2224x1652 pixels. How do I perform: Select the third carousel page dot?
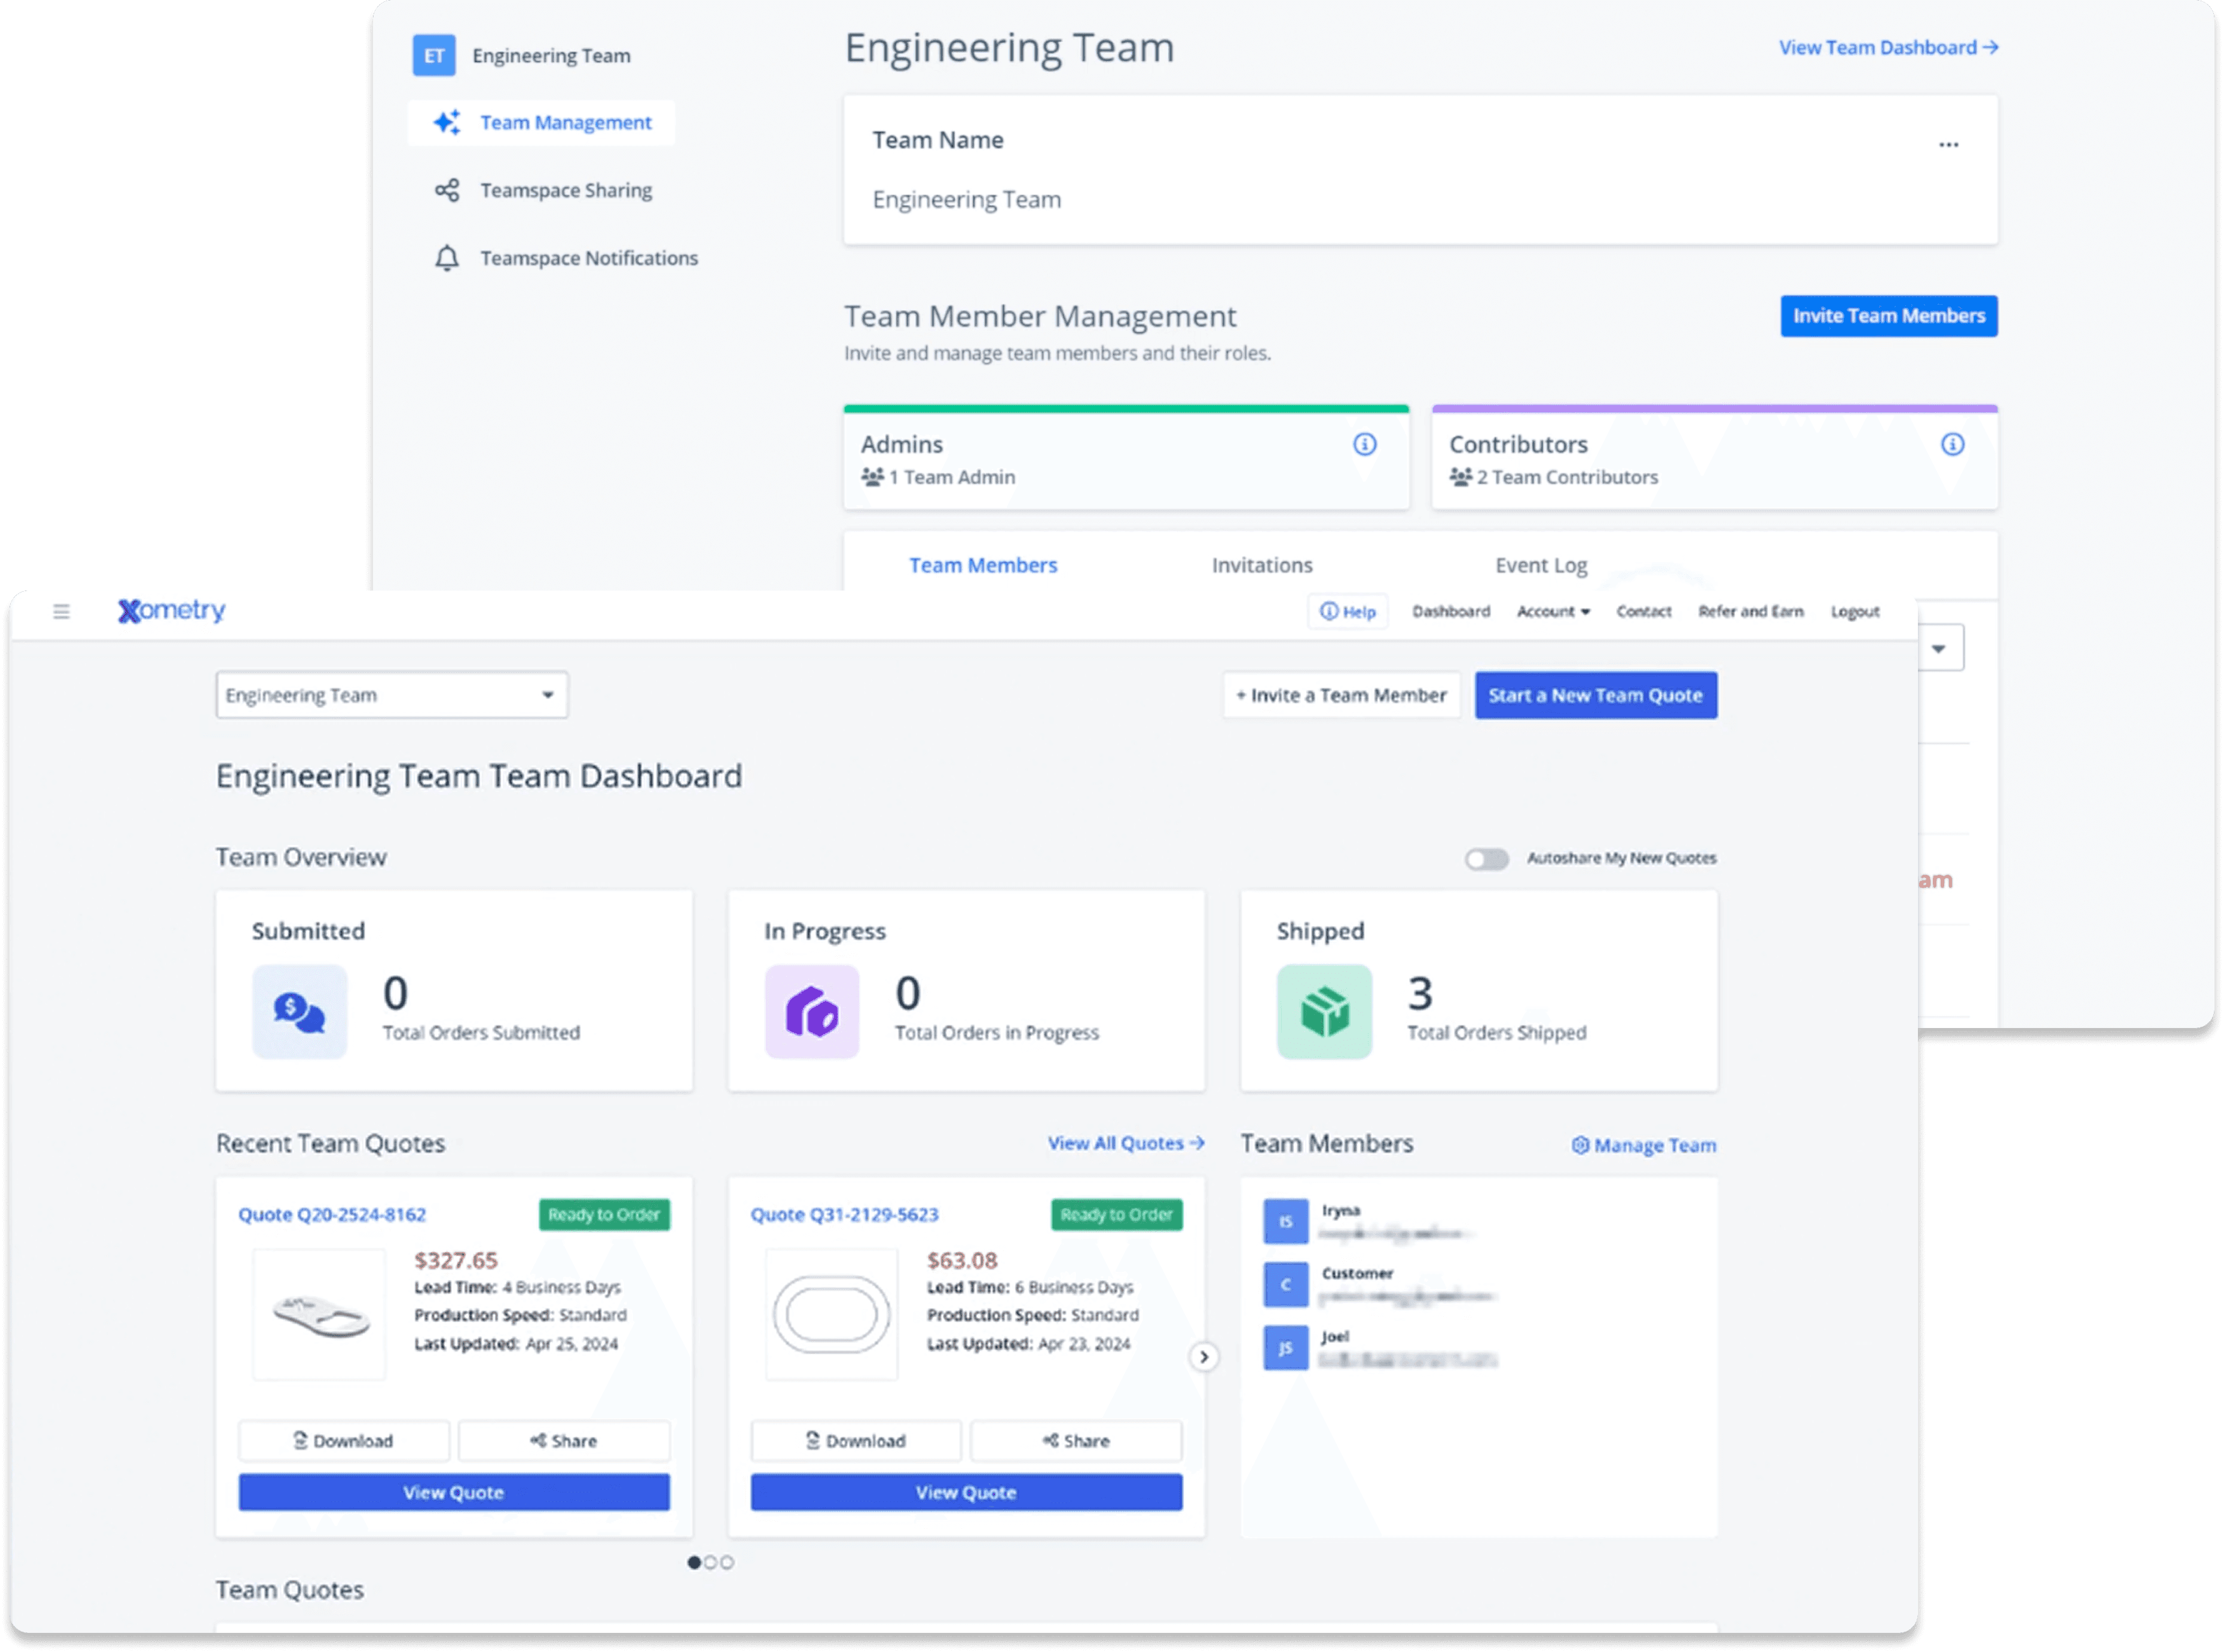tap(727, 1562)
